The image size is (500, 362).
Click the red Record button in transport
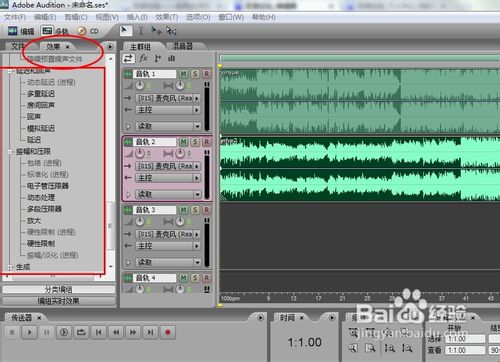click(x=168, y=332)
